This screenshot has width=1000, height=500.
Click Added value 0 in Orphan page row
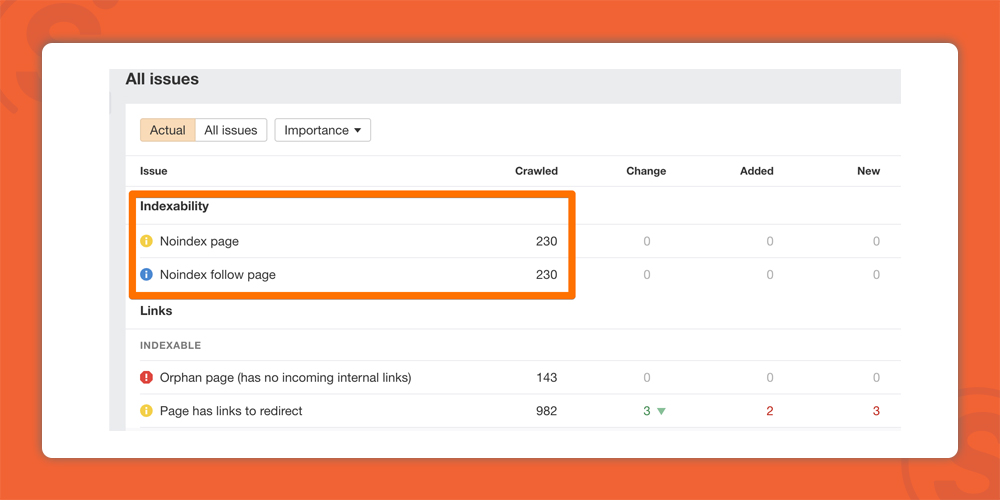pyautogui.click(x=770, y=378)
